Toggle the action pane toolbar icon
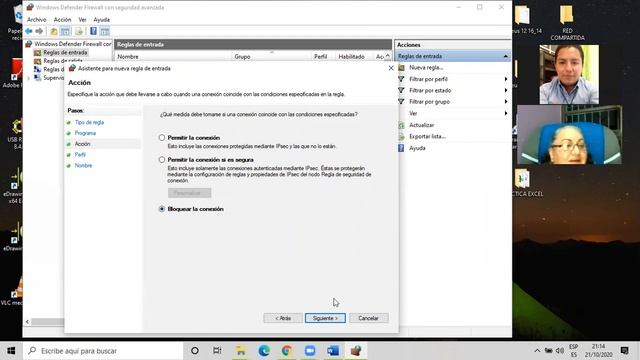This screenshot has height=360, width=640. click(105, 31)
